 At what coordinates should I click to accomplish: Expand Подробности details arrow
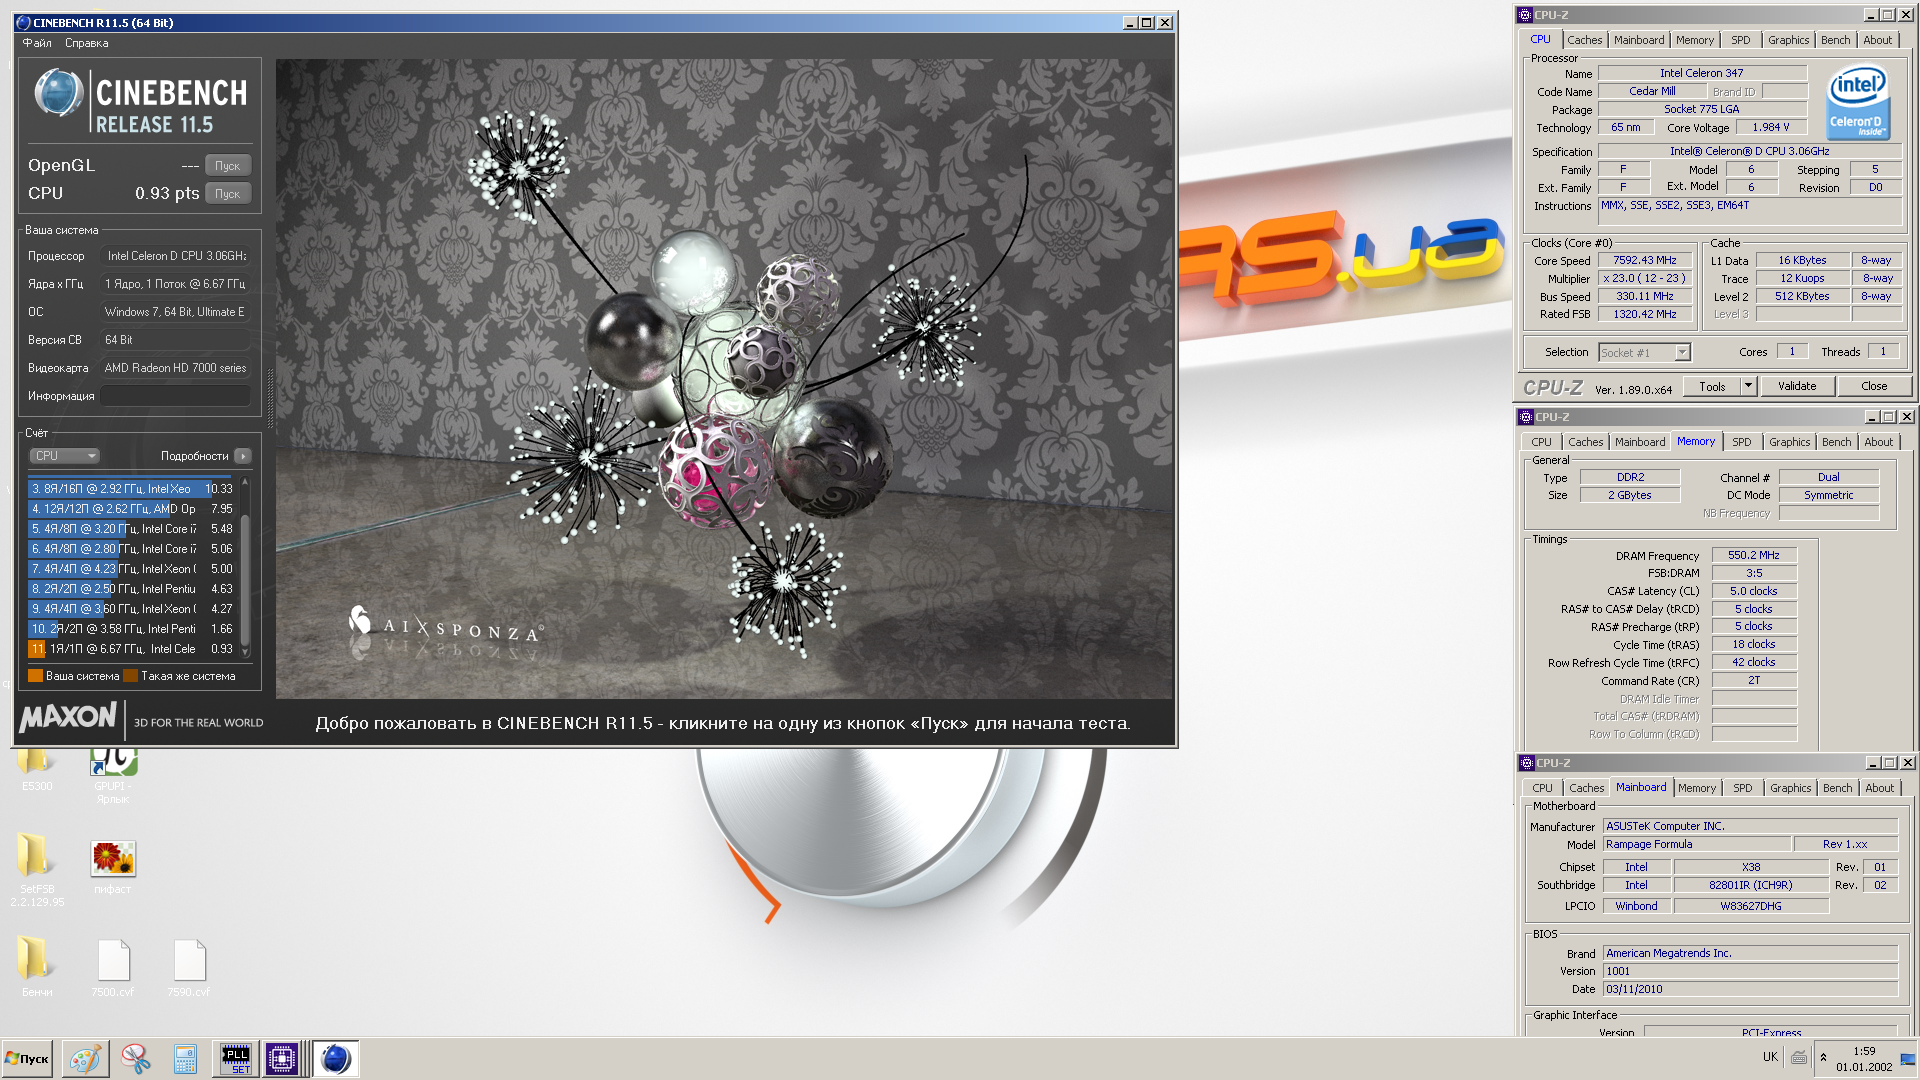[243, 456]
